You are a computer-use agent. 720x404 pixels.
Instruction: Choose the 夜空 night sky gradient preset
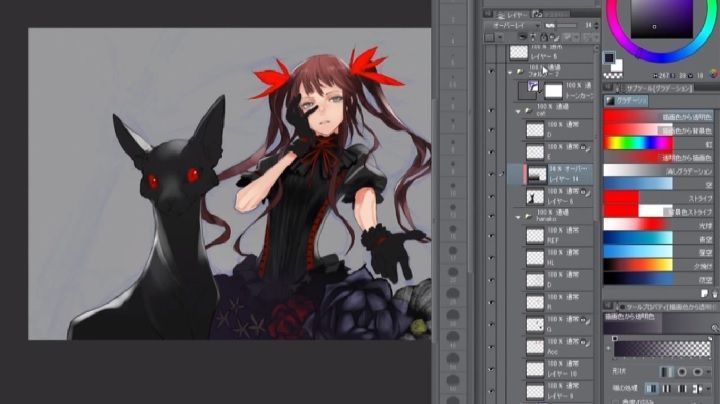click(x=658, y=279)
